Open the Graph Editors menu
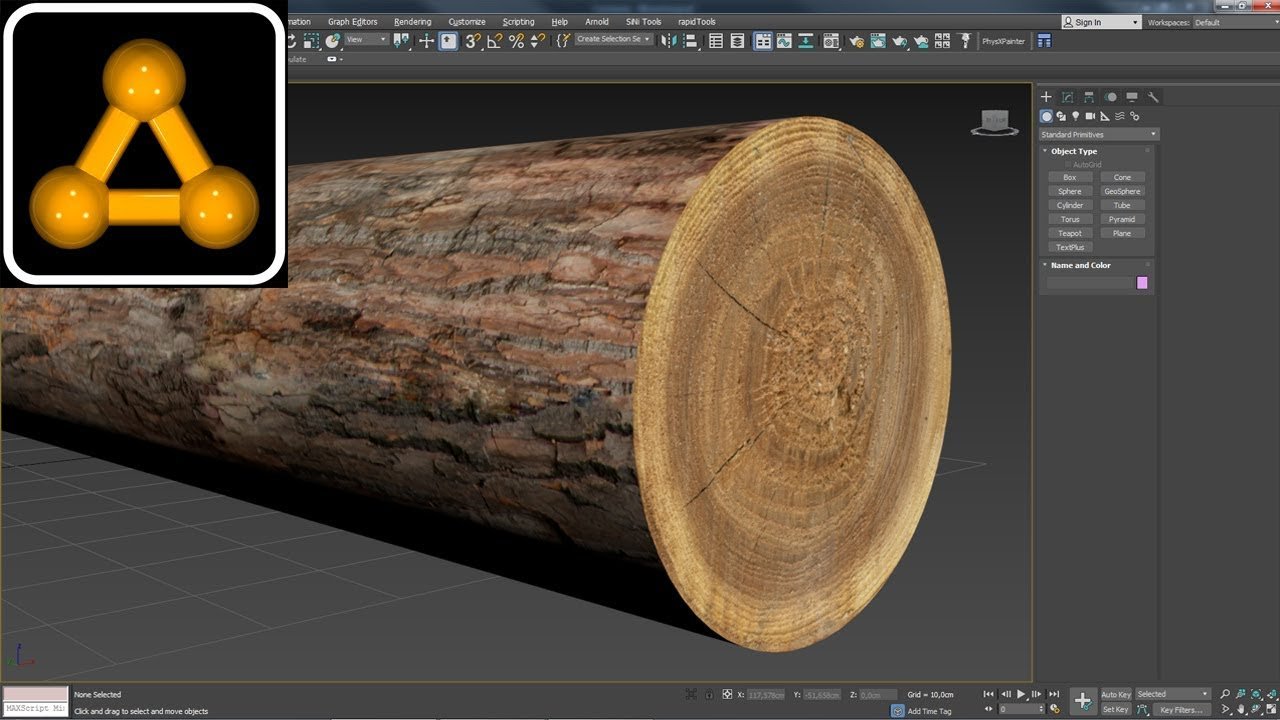The height and width of the screenshot is (720, 1280). tap(353, 22)
